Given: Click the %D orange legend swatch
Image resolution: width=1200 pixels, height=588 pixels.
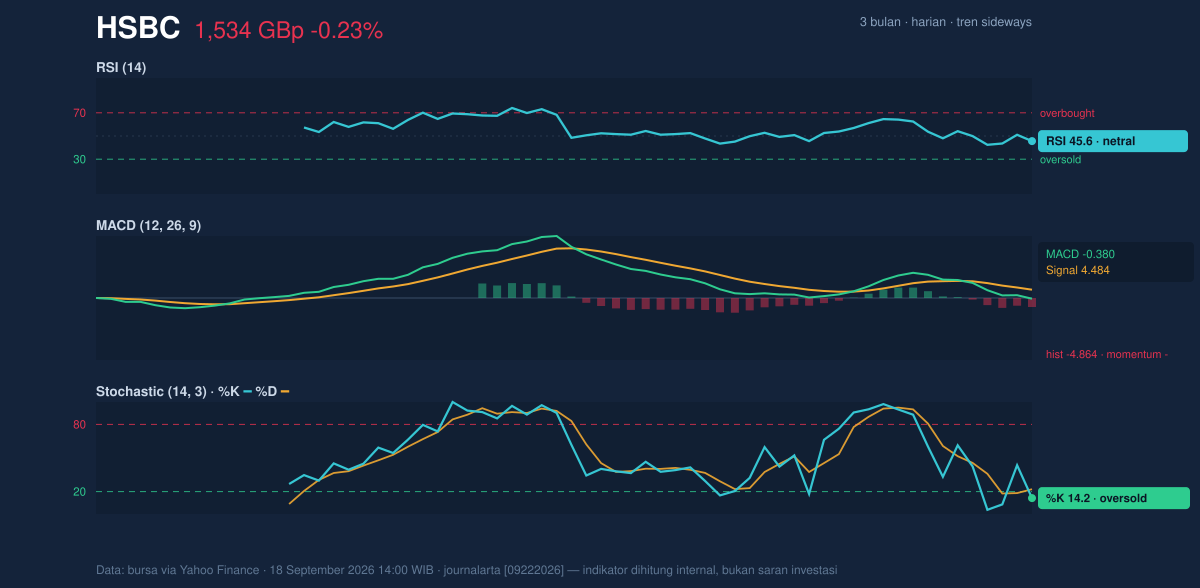Looking at the screenshot, I should click(x=284, y=392).
